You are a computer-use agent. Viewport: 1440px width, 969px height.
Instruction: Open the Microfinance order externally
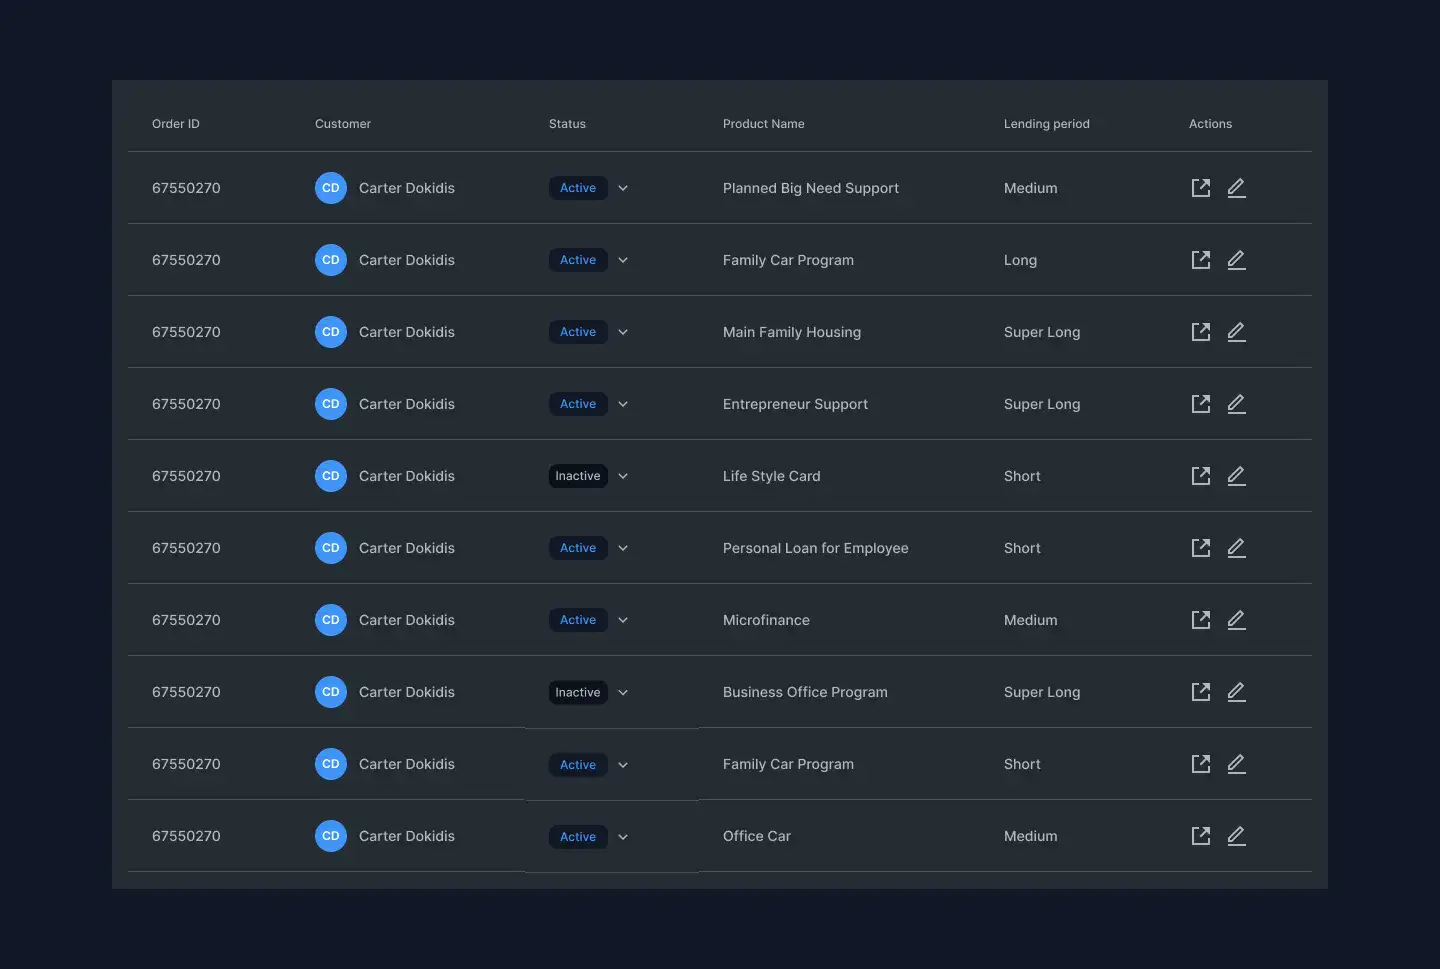click(1201, 620)
